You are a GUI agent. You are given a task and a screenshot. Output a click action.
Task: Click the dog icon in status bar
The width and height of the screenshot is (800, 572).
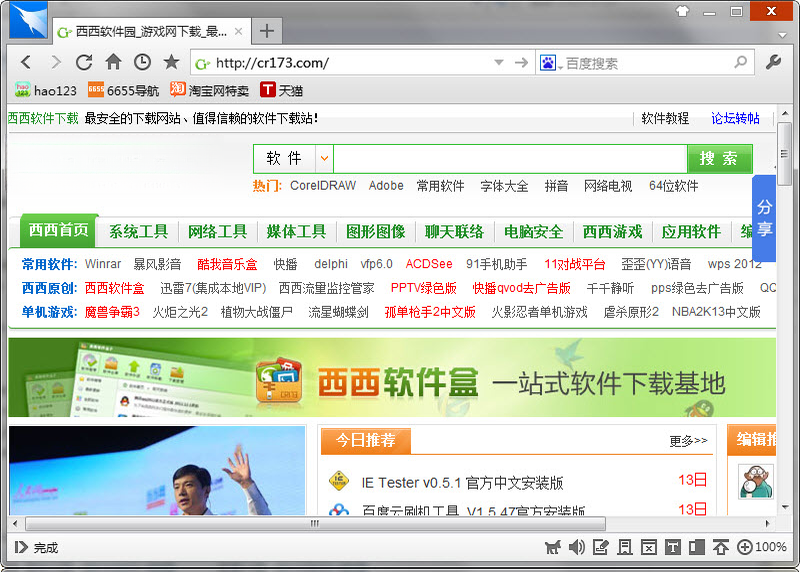(x=553, y=547)
